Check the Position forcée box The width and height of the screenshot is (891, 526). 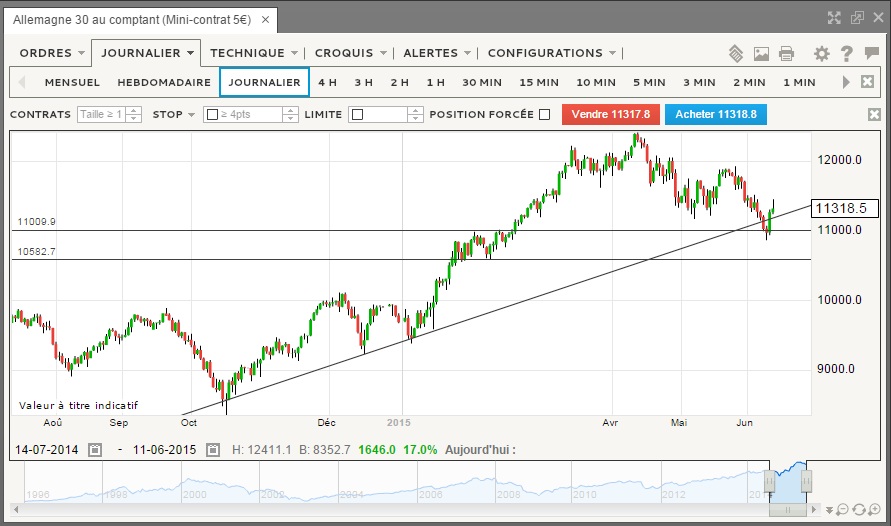pyautogui.click(x=544, y=115)
